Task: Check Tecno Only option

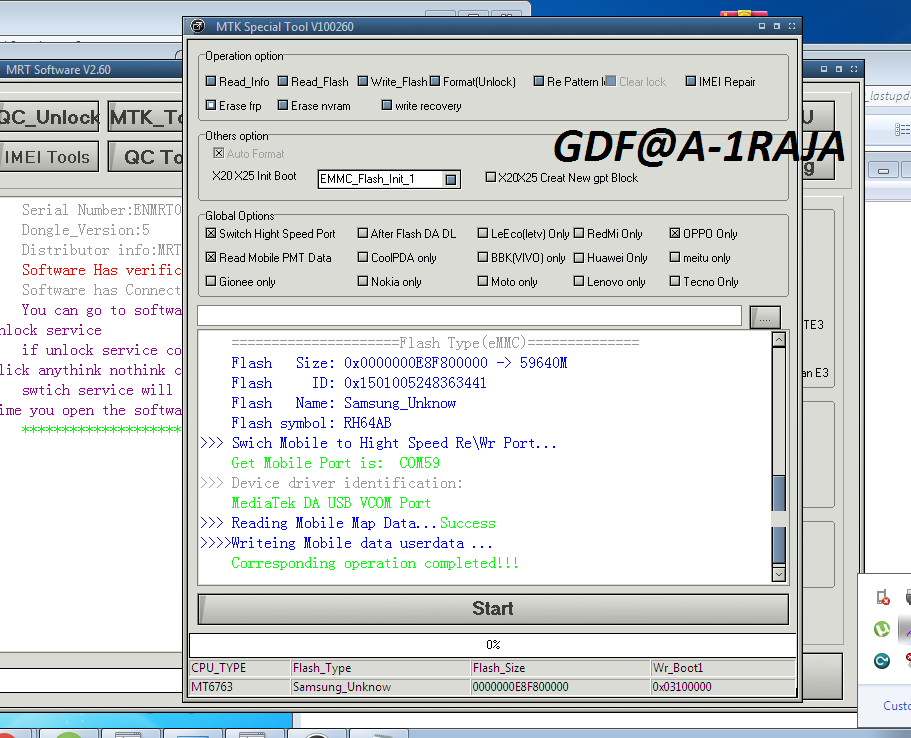Action: pos(675,281)
